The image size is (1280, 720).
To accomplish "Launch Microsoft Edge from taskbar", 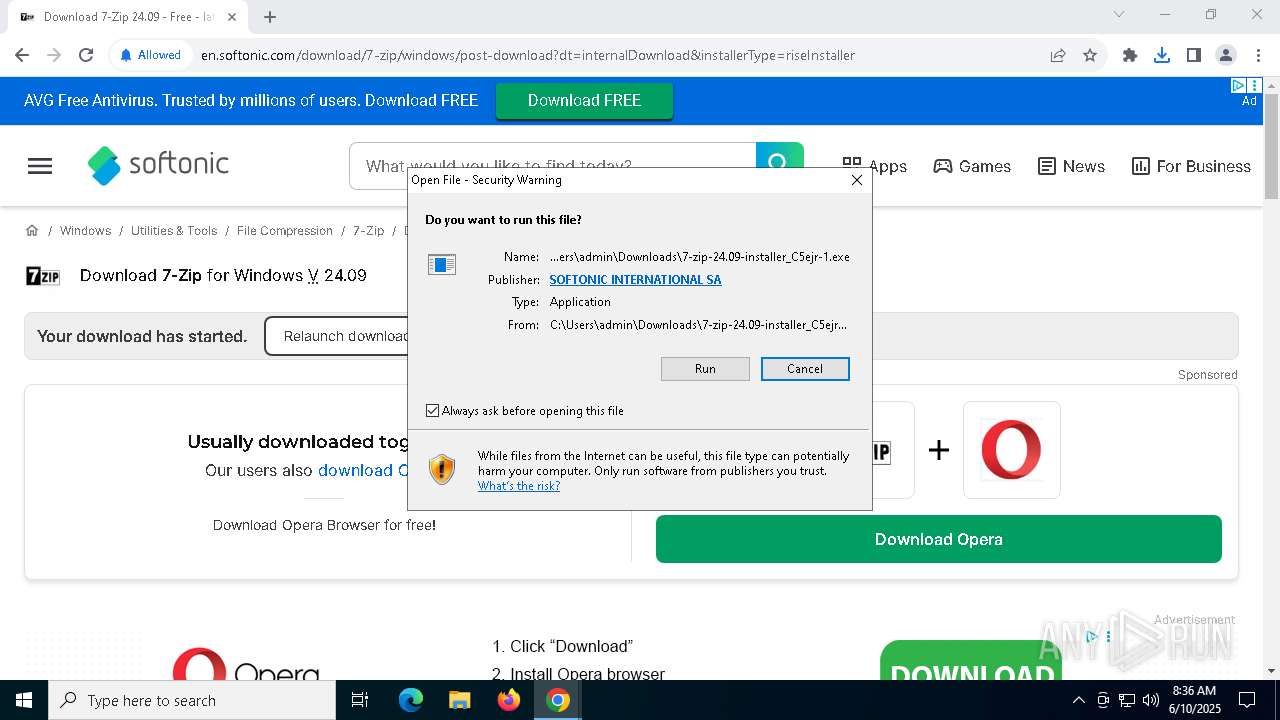I will pyautogui.click(x=411, y=700).
